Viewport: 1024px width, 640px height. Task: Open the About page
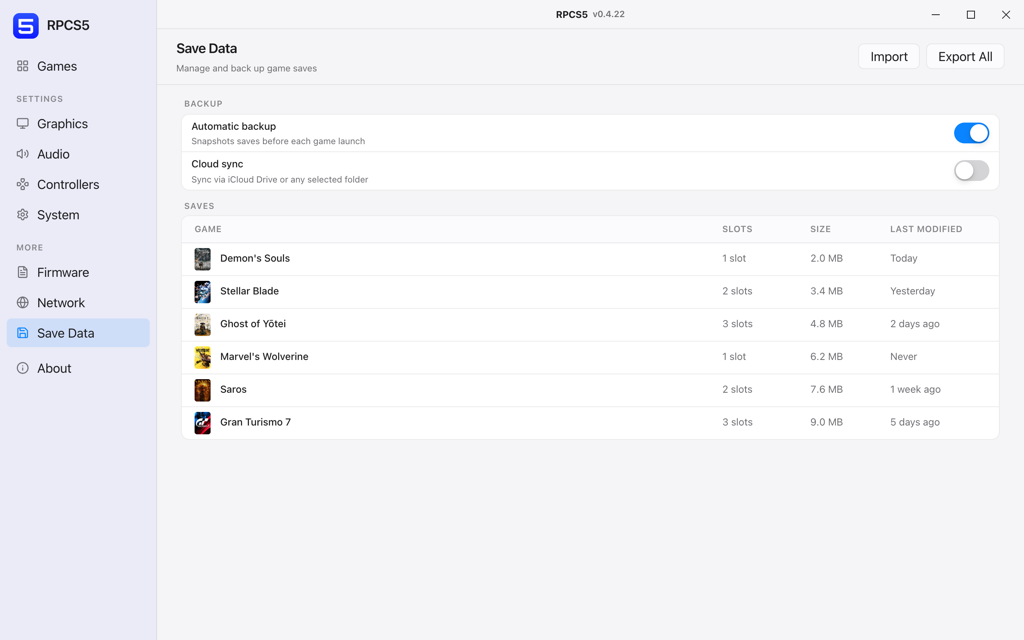(x=78, y=368)
